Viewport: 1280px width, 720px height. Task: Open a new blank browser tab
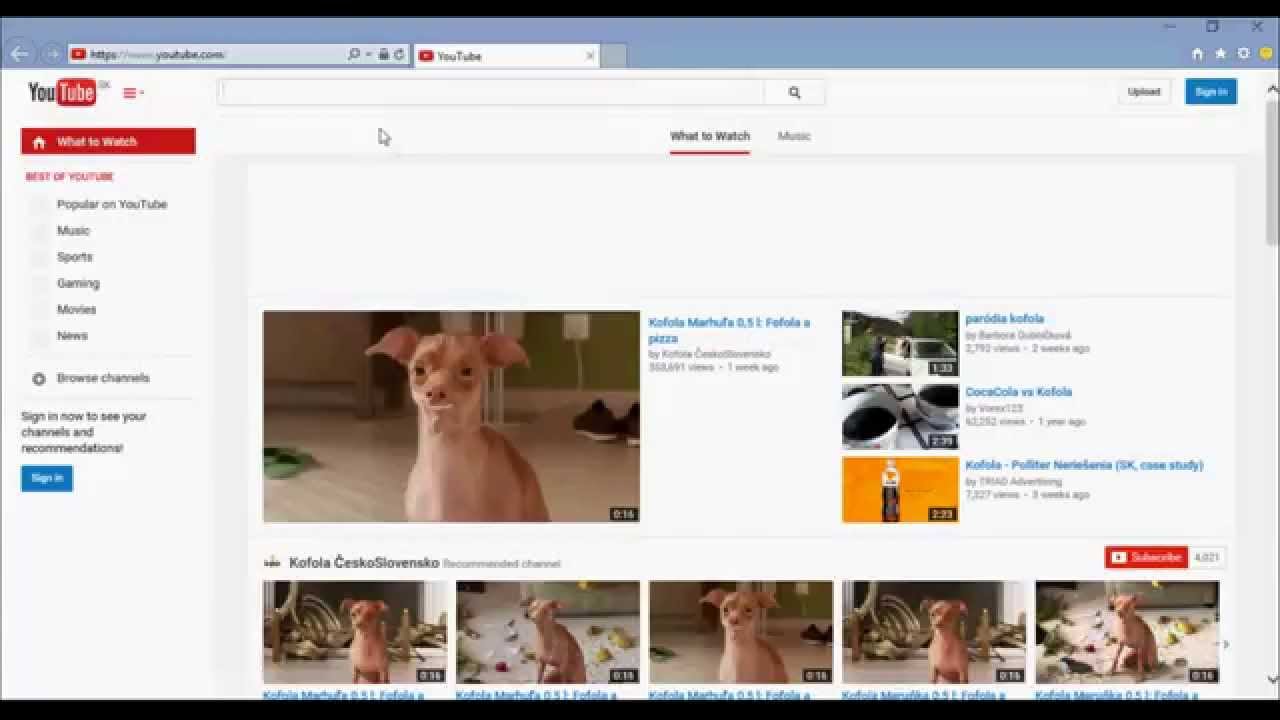[x=614, y=56]
